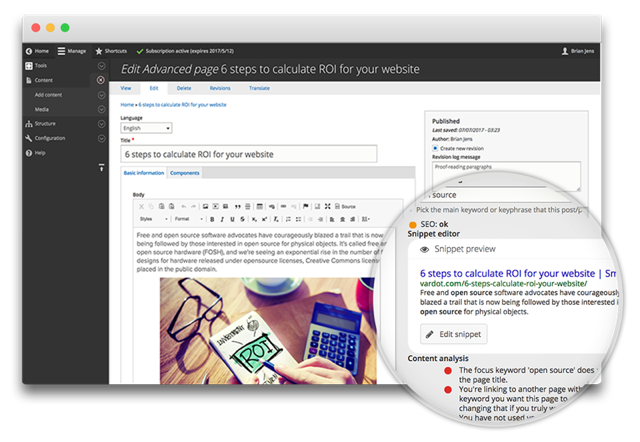Screen dimensions: 640x442
Task: Insert a numbered list
Action: (288, 219)
